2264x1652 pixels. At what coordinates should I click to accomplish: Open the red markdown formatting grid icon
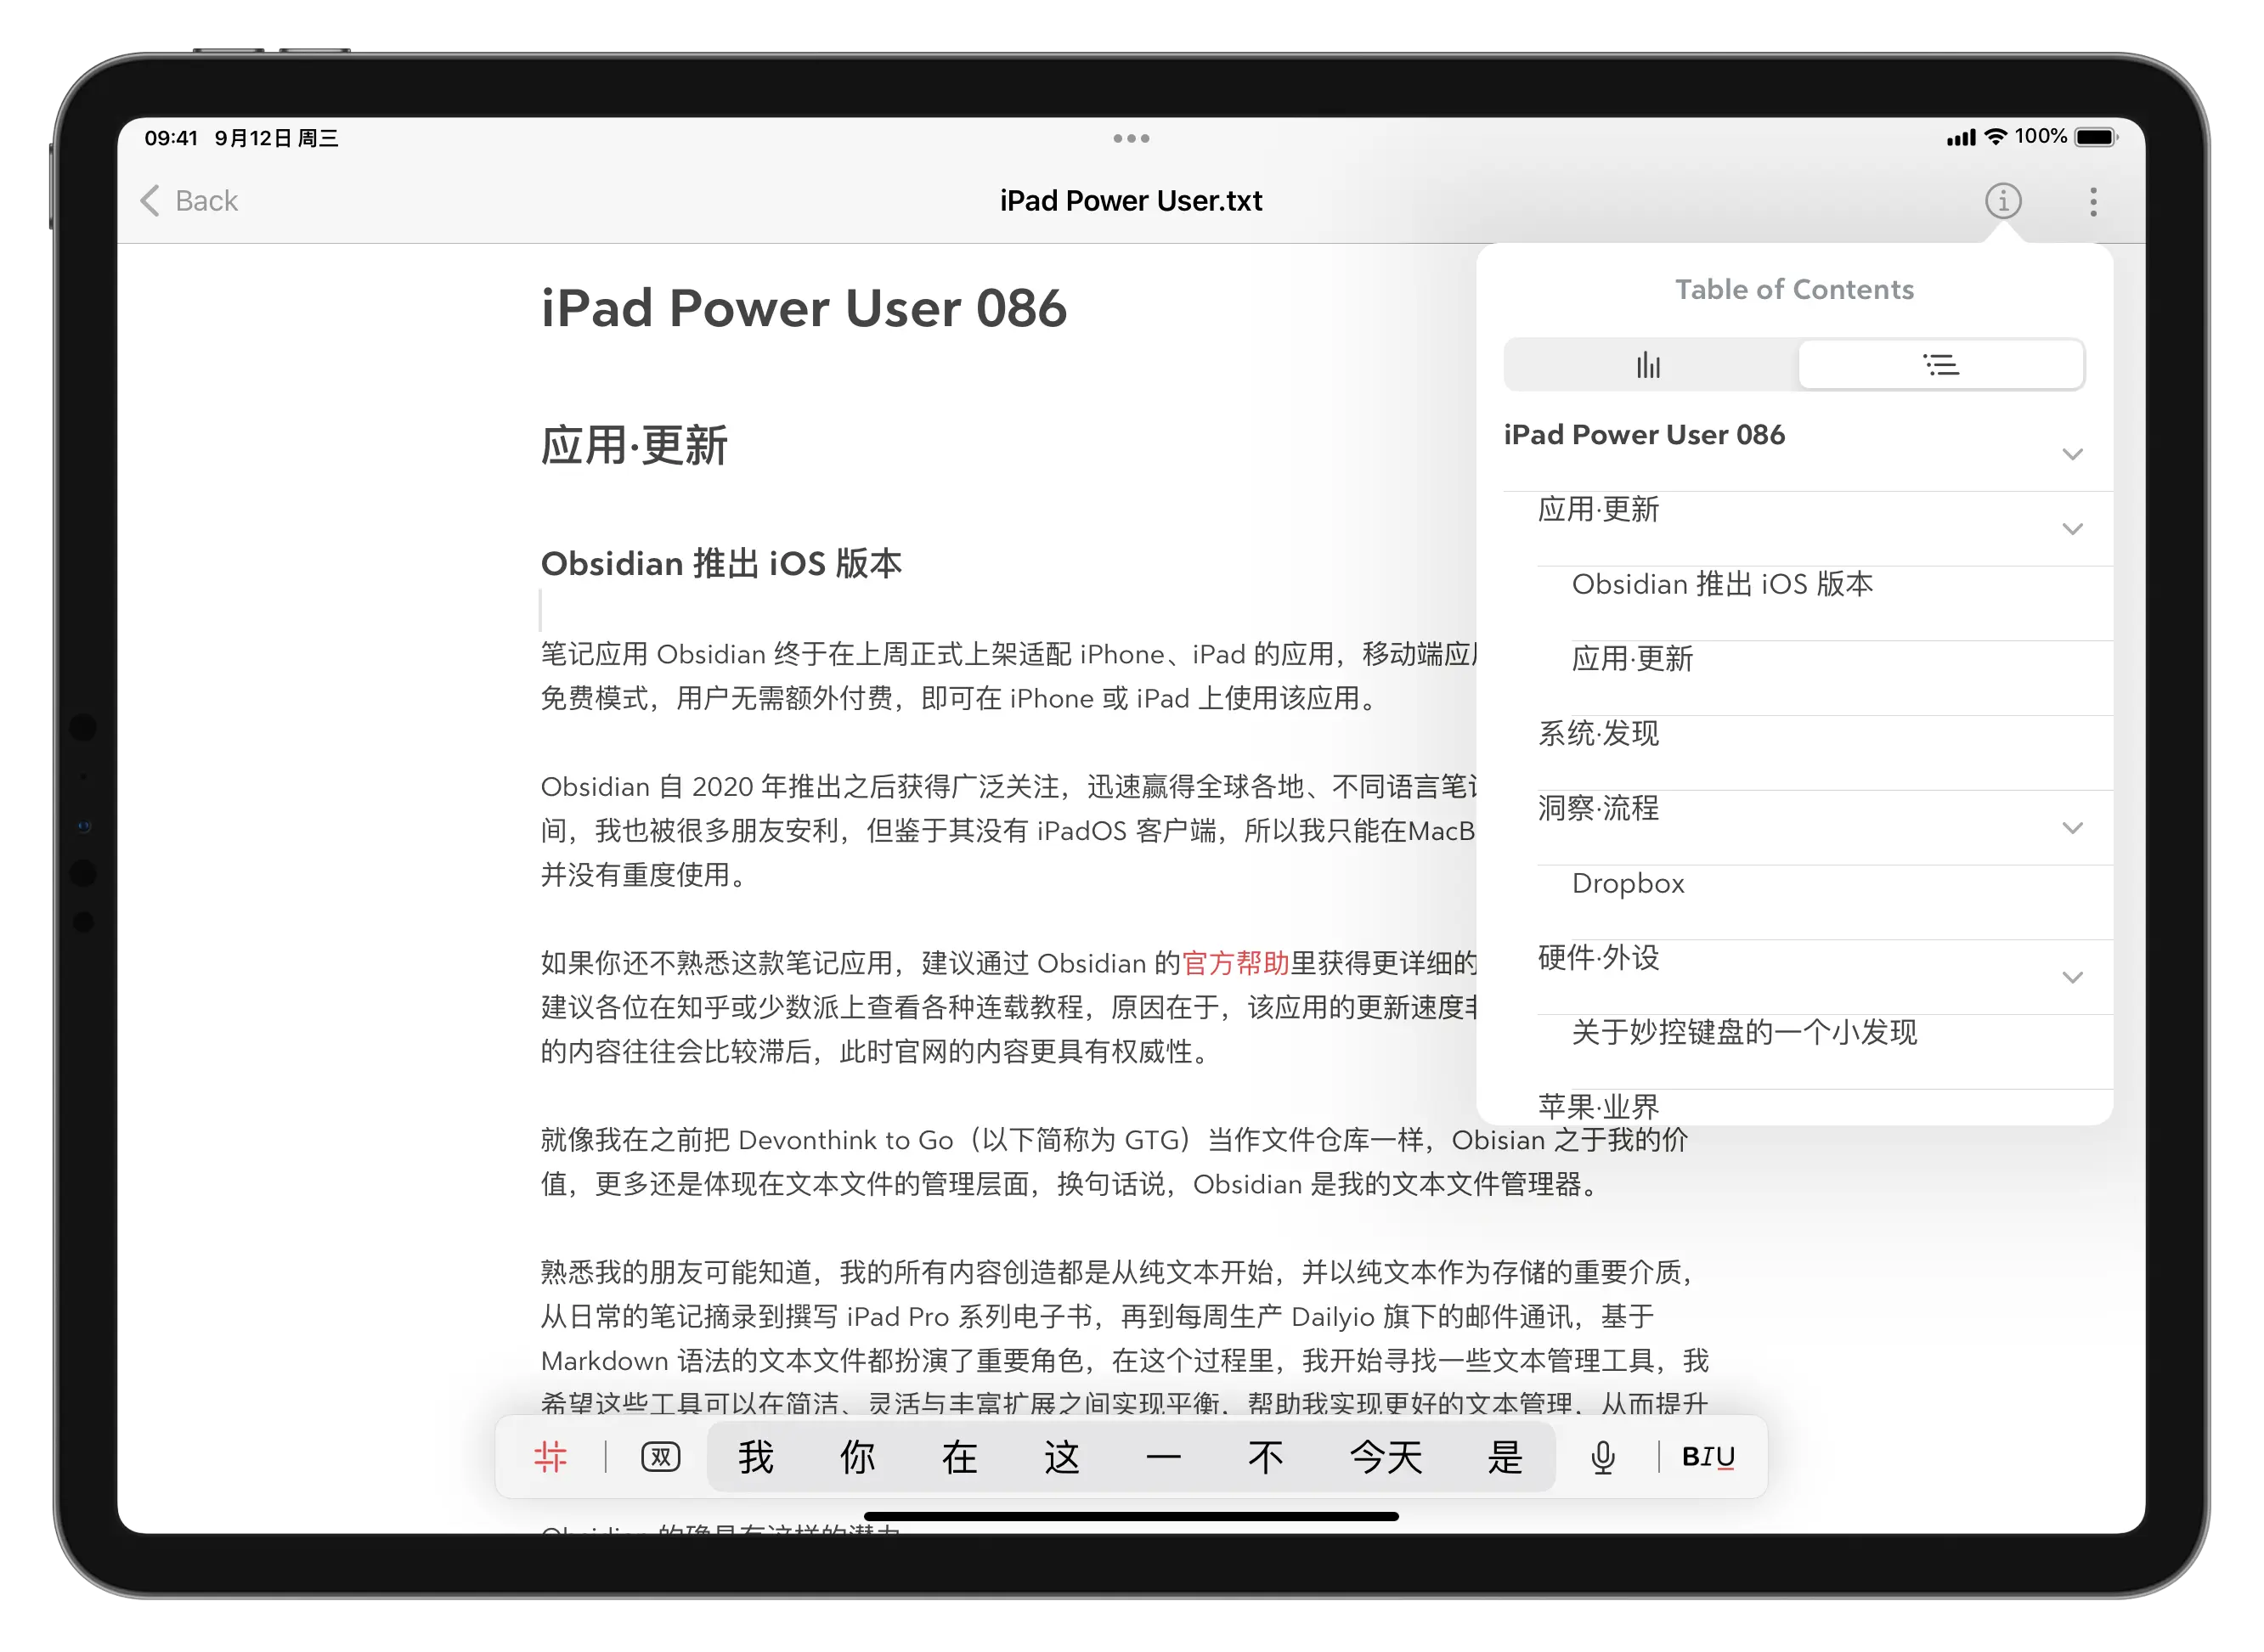point(550,1456)
